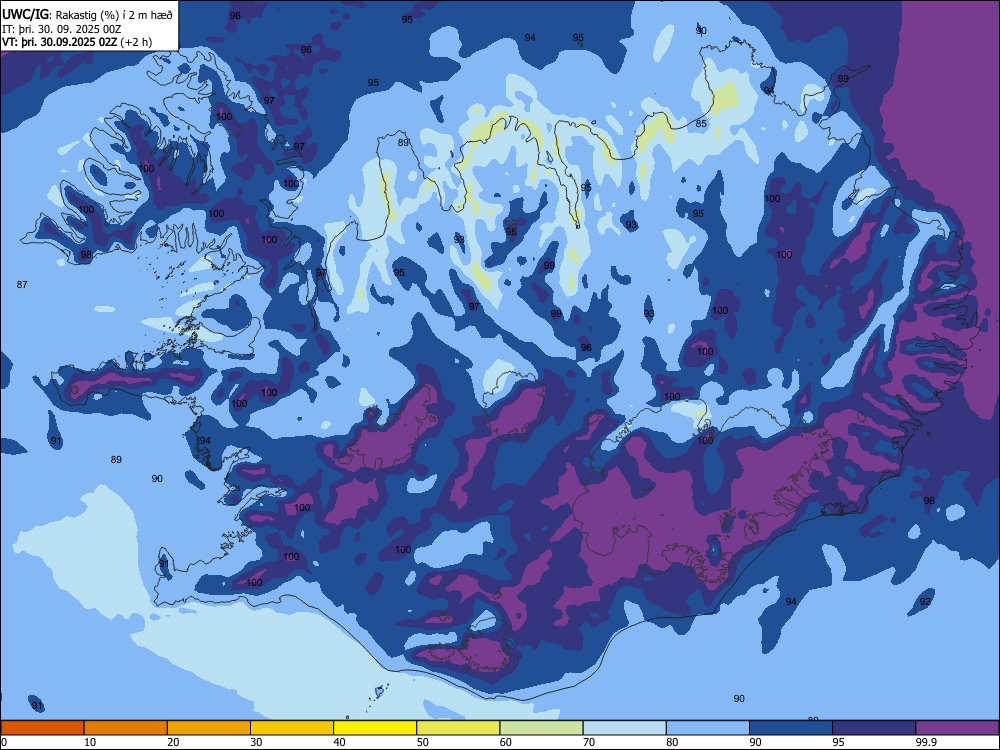This screenshot has height=750, width=1000.
Task: Click the pale blue 70–80 legend swatch
Action: [624, 728]
